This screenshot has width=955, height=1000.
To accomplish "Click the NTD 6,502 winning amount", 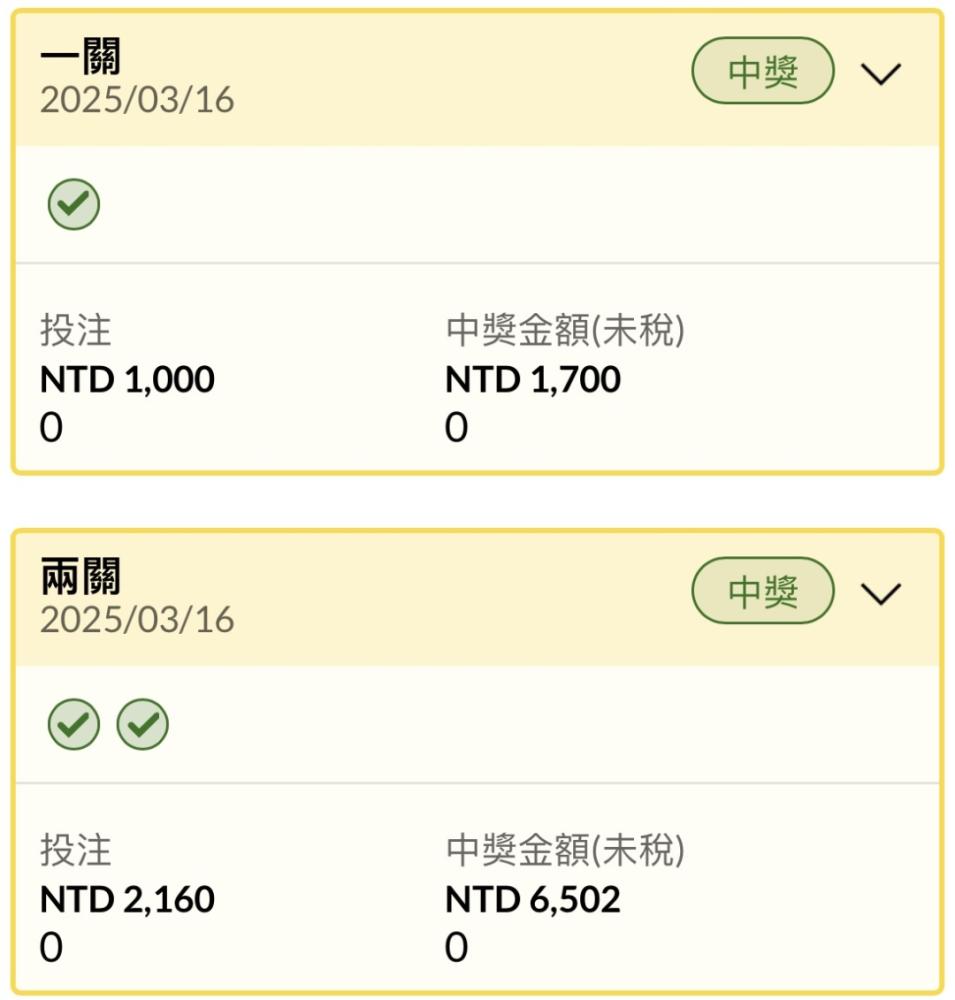I will (x=533, y=899).
